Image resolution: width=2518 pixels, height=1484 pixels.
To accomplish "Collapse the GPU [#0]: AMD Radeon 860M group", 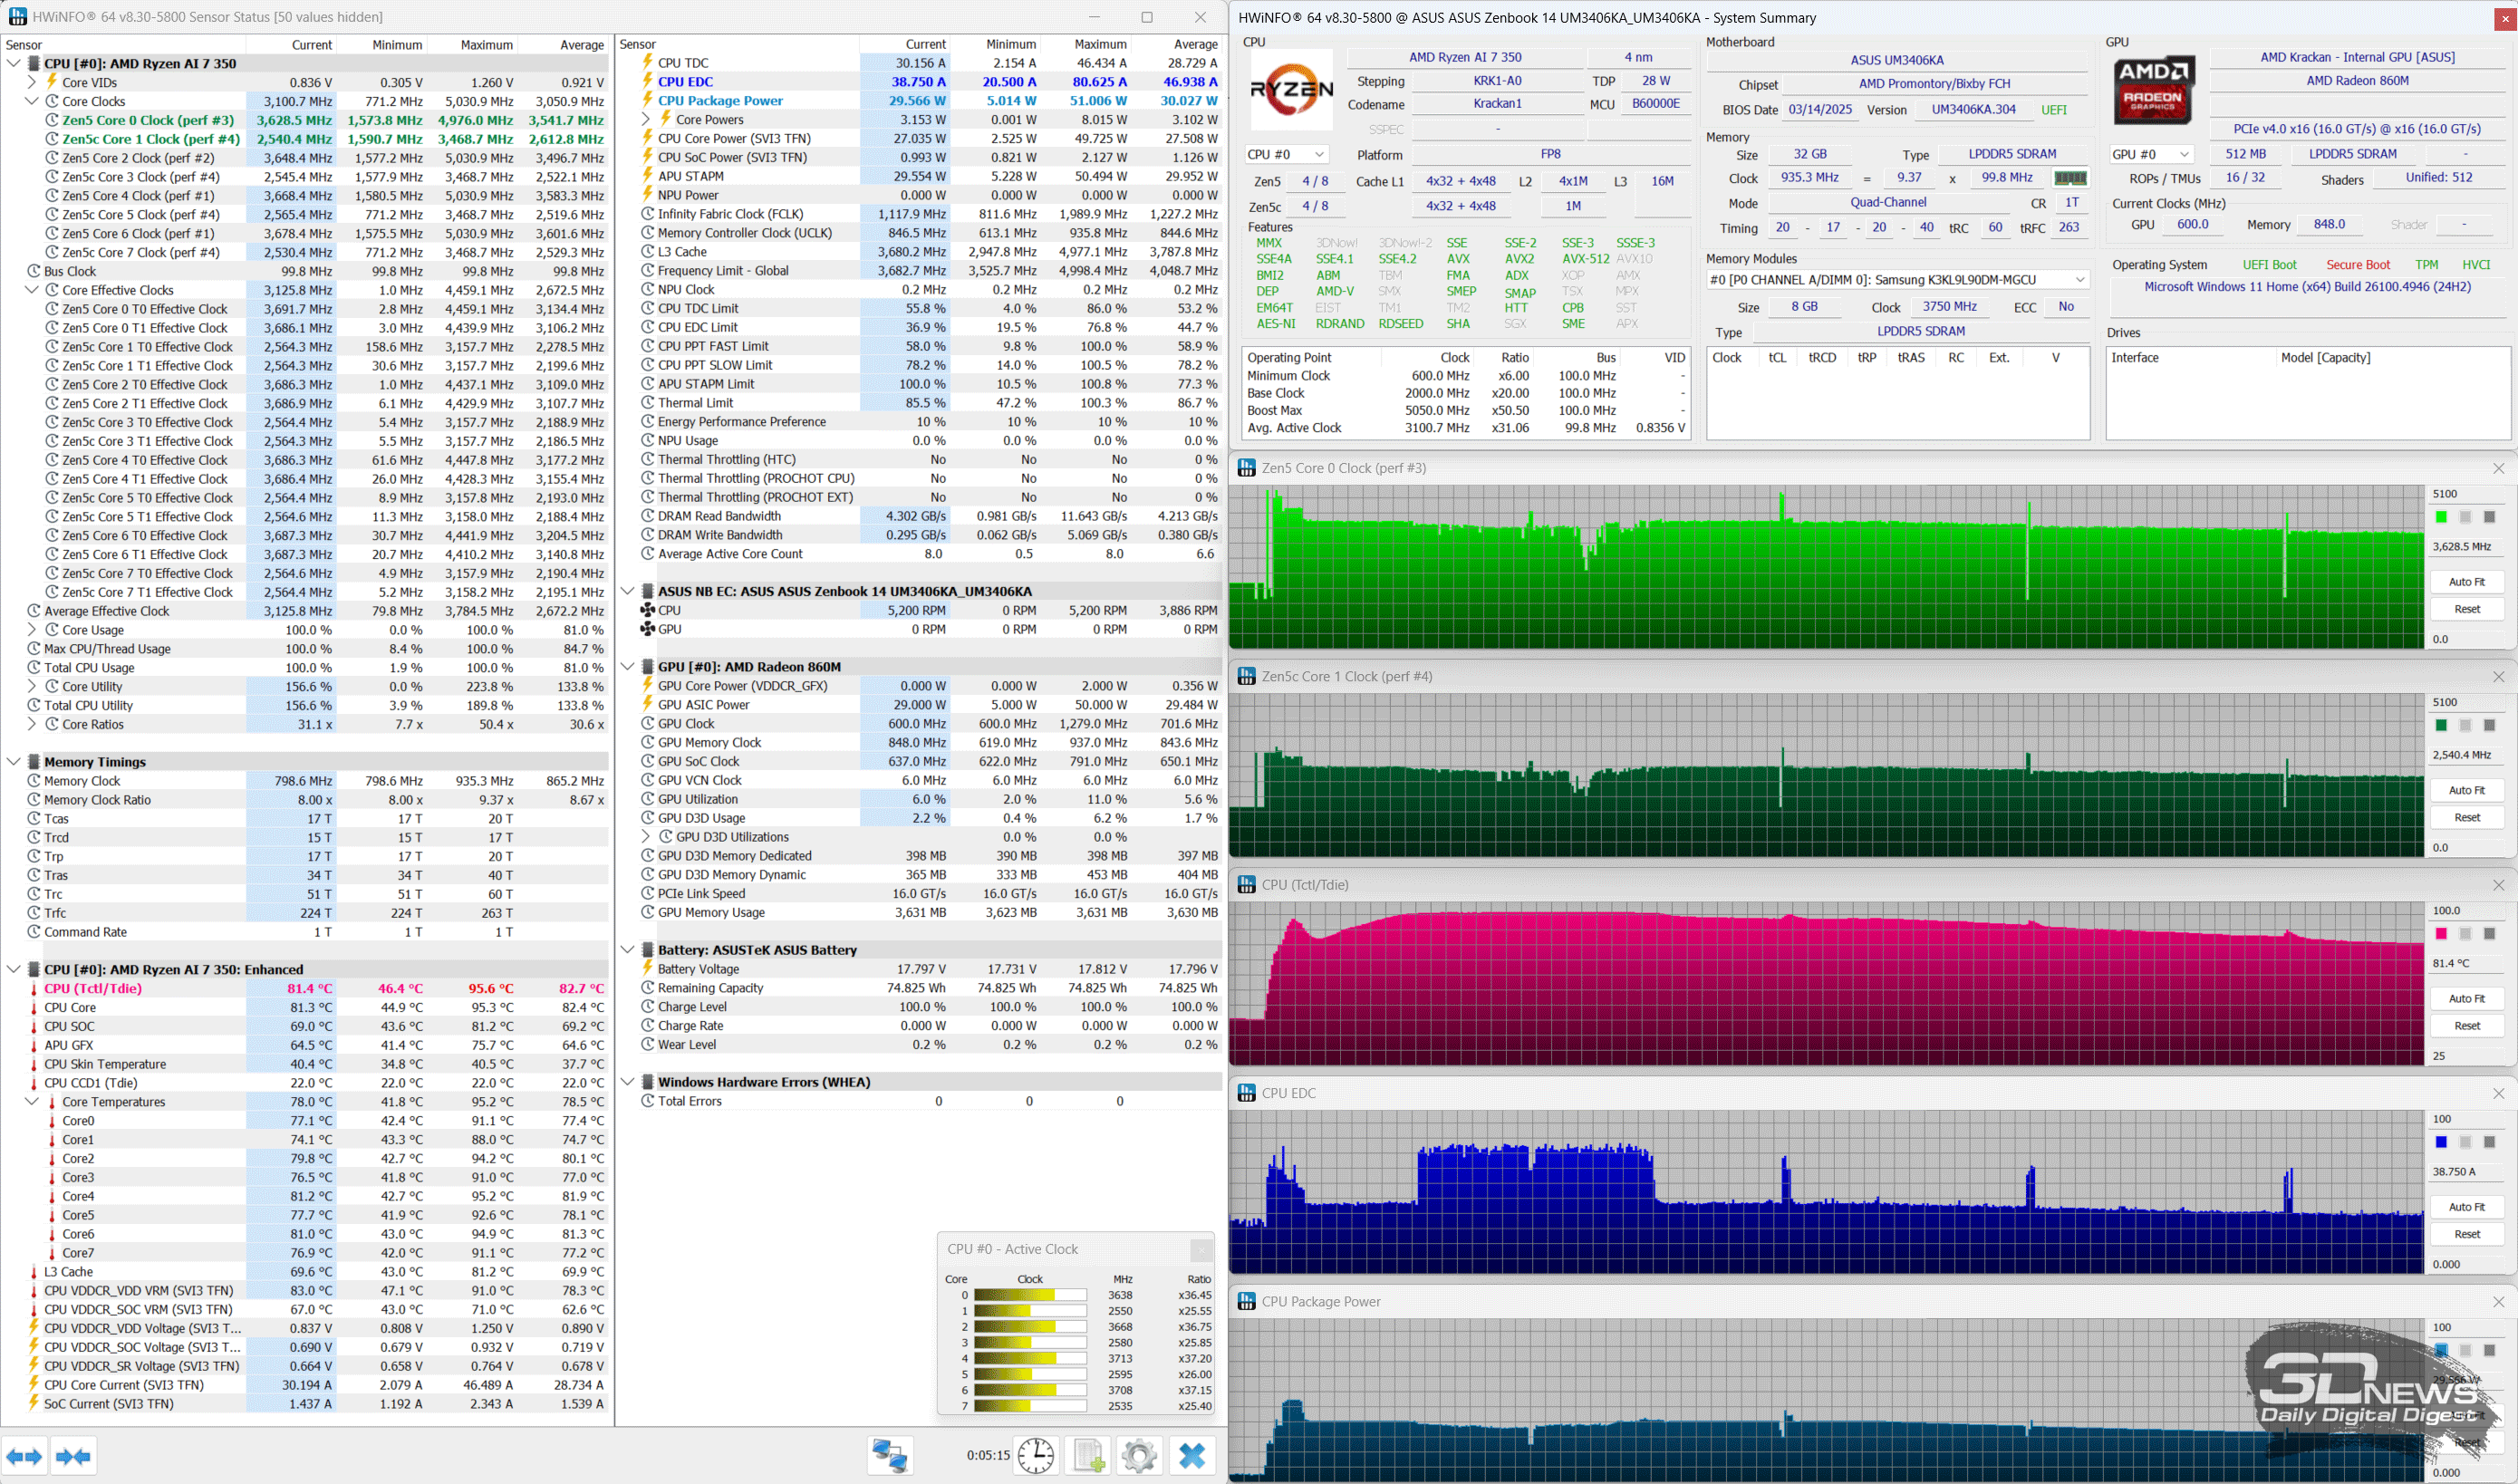I will [x=628, y=667].
